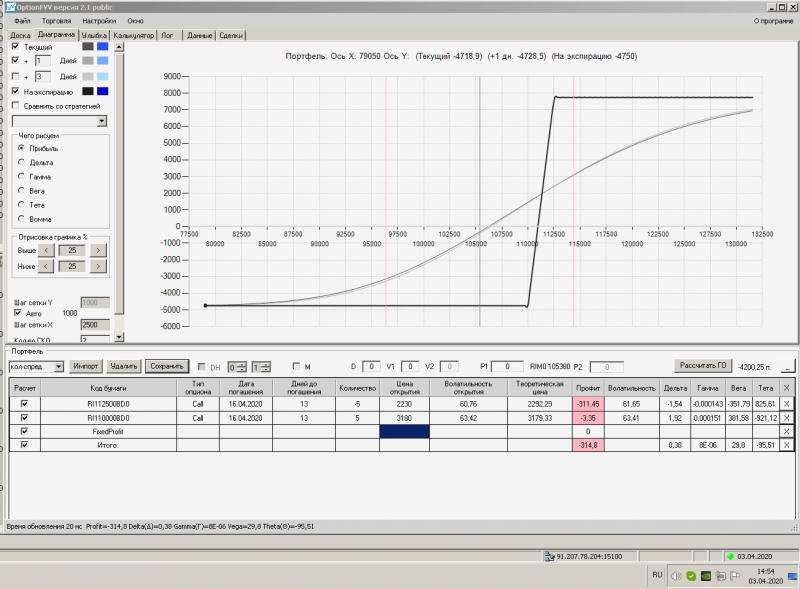Switch to the Калькулятор tab
The image size is (800, 589).
pyautogui.click(x=133, y=35)
